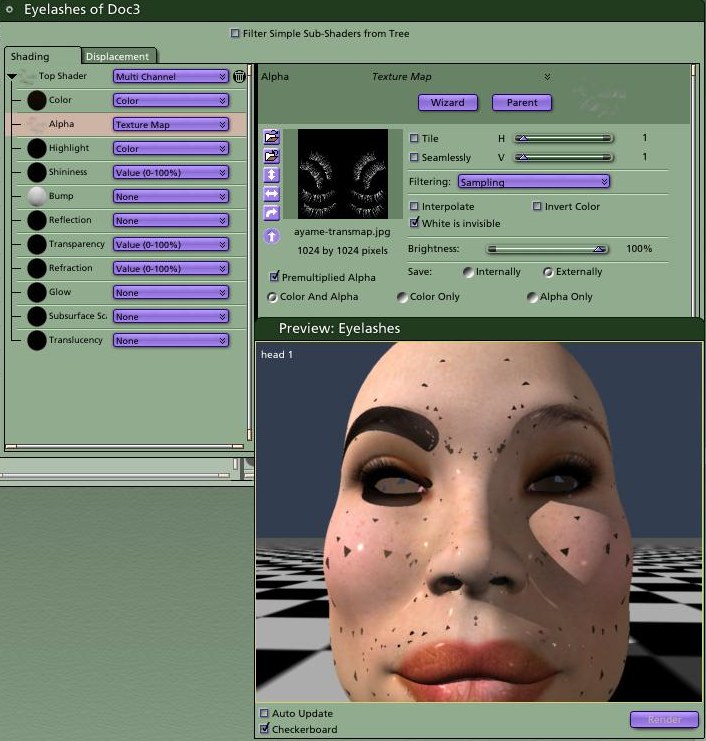This screenshot has width=706, height=741.
Task: Delete the Top Shader with trash icon
Action: [240, 76]
